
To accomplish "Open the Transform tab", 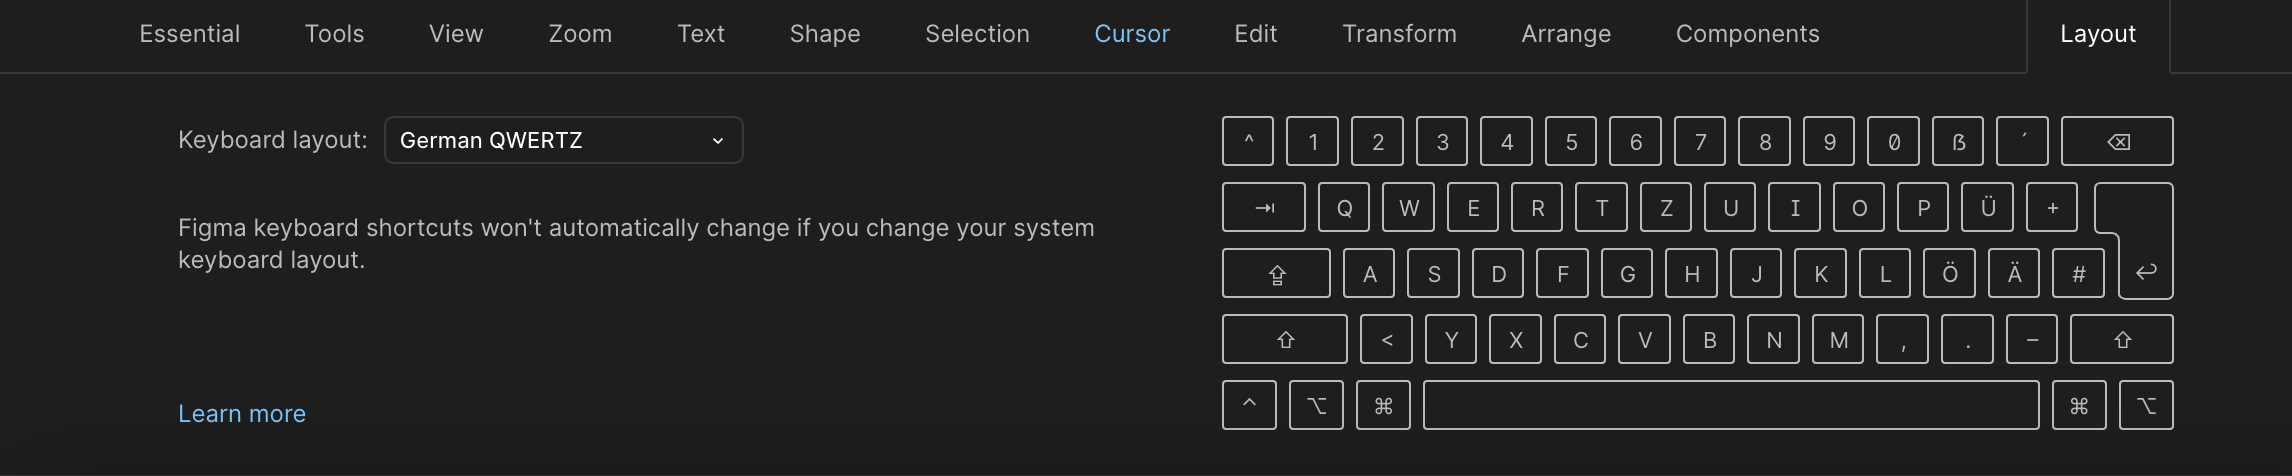I will point(1399,34).
